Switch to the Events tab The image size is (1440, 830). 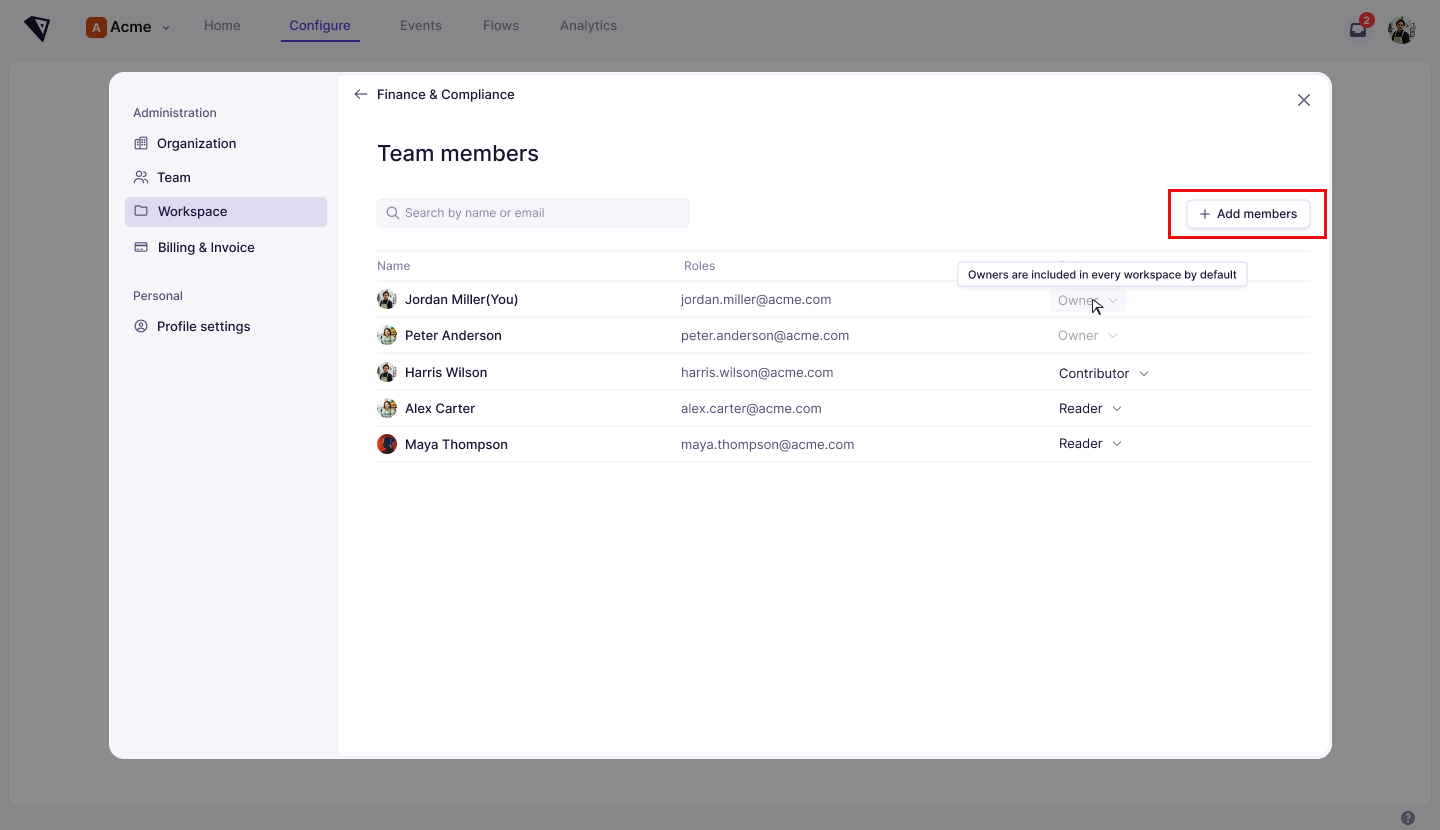point(421,26)
